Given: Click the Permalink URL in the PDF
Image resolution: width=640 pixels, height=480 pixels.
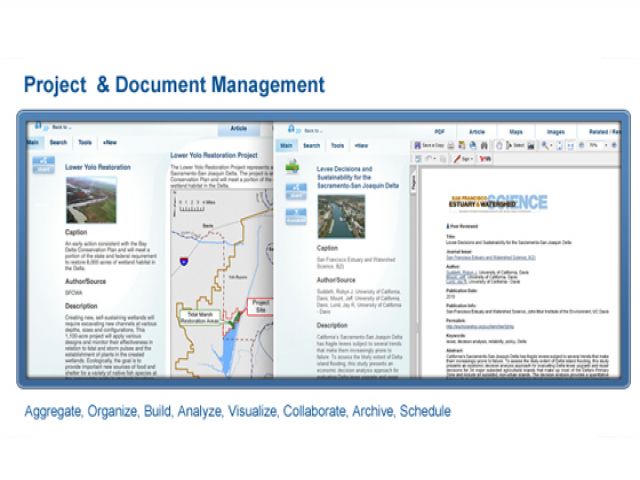Looking at the screenshot, I should coord(480,327).
